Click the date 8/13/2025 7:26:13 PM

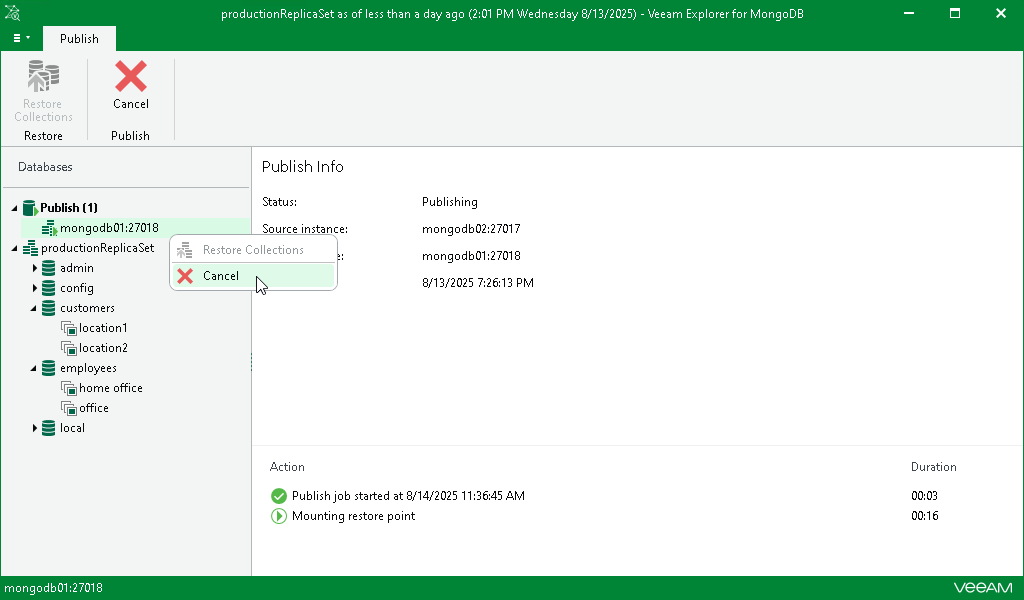click(x=477, y=283)
